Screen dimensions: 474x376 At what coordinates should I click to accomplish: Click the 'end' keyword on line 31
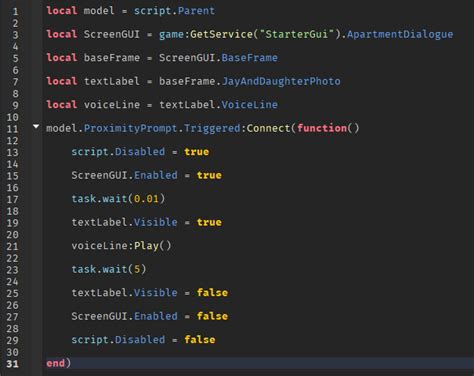point(55,363)
